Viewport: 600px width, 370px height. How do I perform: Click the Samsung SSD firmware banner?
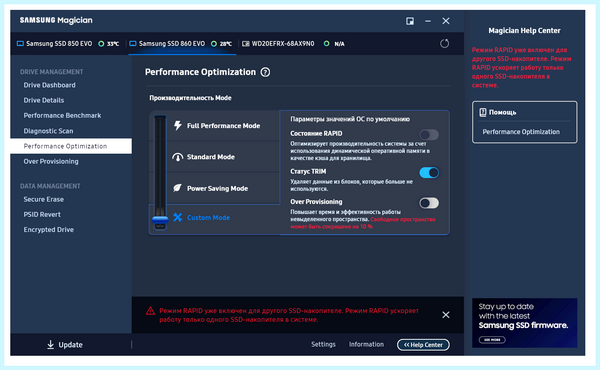[524, 323]
